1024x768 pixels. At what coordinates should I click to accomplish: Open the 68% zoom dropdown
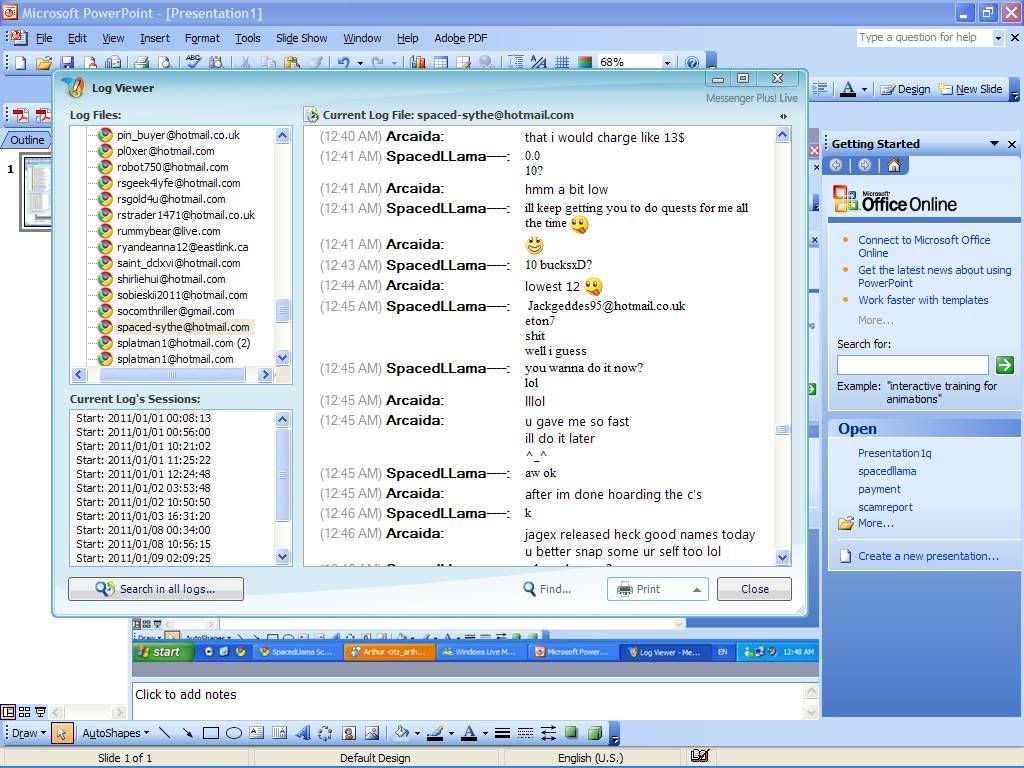click(667, 63)
